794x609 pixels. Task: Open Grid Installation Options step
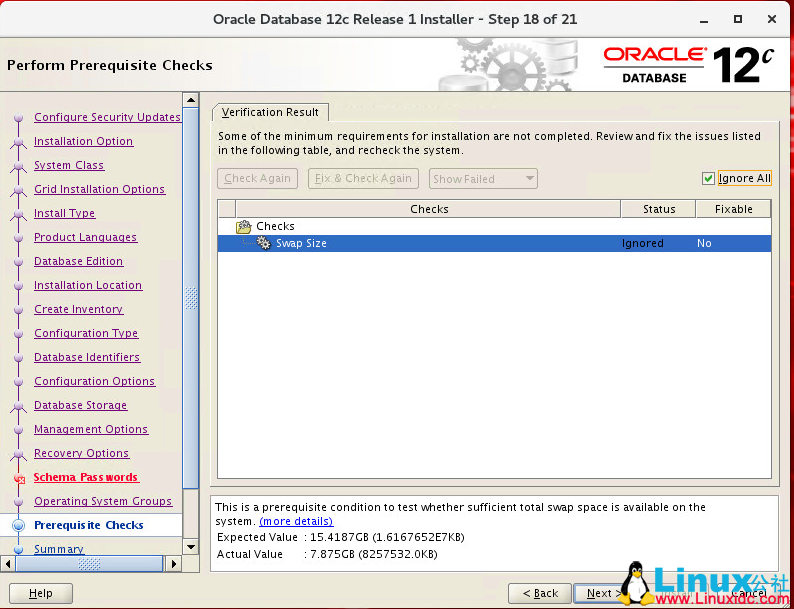point(99,189)
